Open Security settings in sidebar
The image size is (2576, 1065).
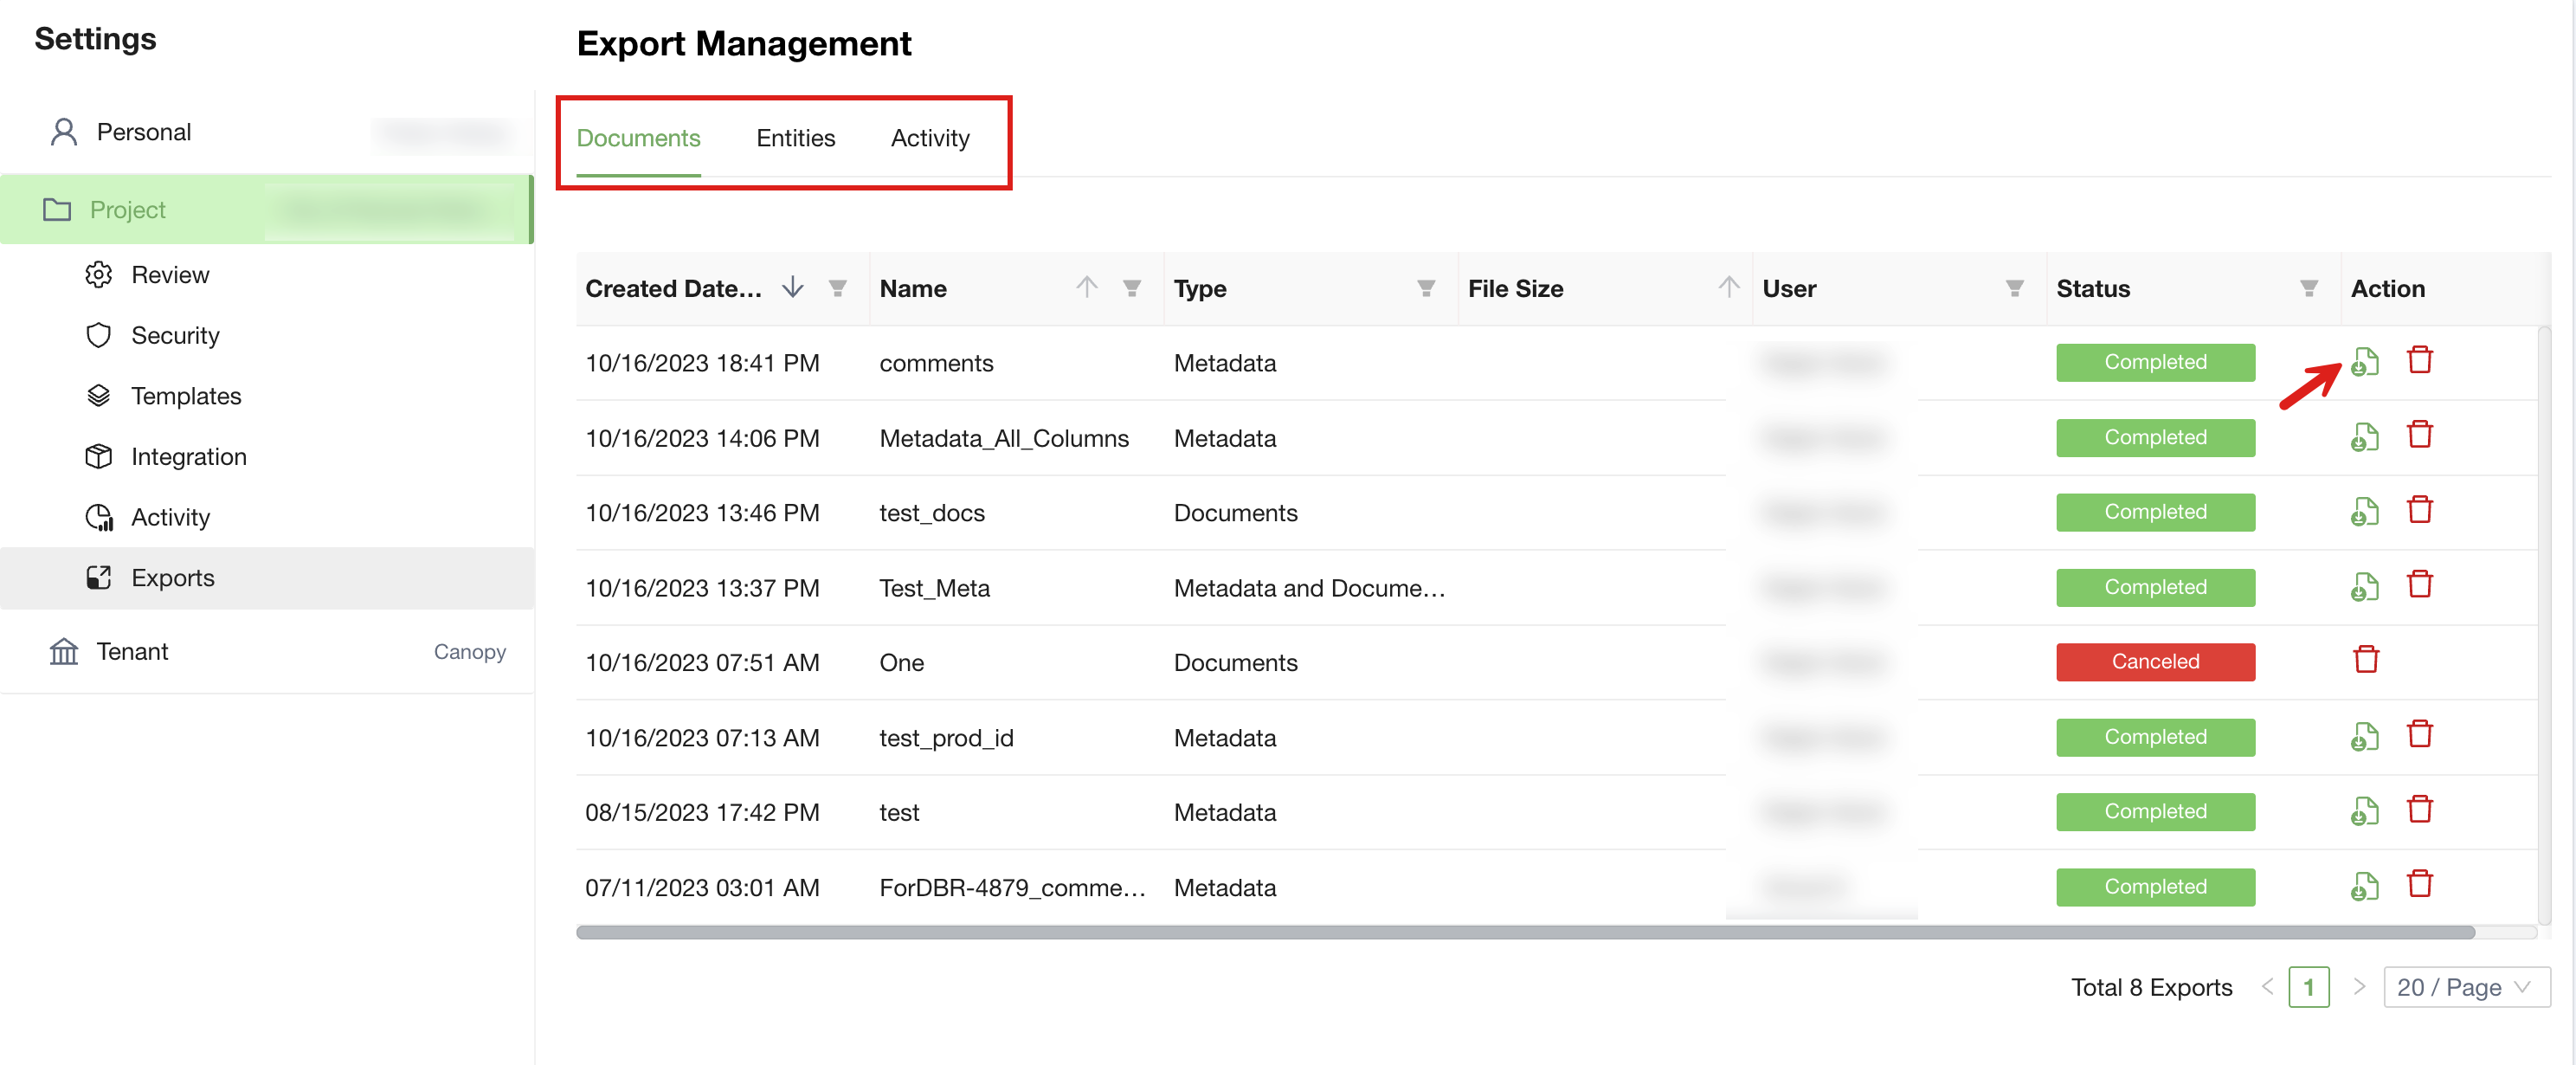click(x=175, y=335)
